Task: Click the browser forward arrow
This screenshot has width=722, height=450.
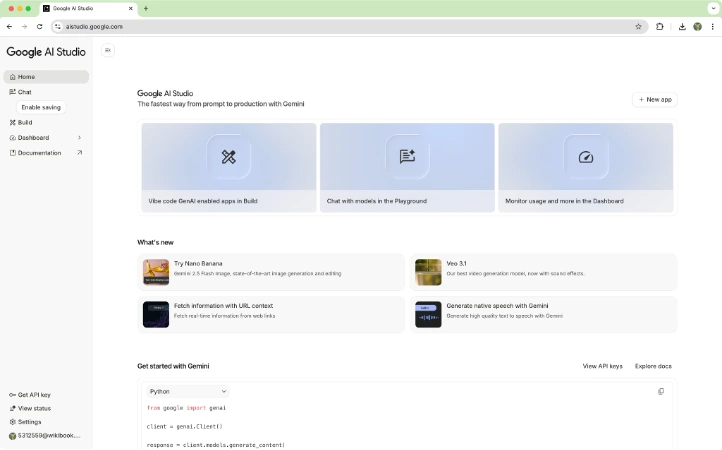Action: coord(24,27)
